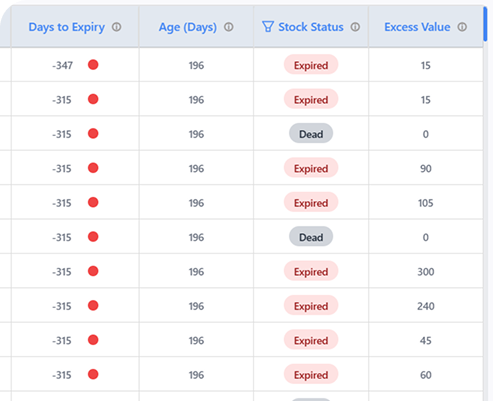The height and width of the screenshot is (401, 493).
Task: Select age 196 in the excess 105 row
Action: [196, 203]
